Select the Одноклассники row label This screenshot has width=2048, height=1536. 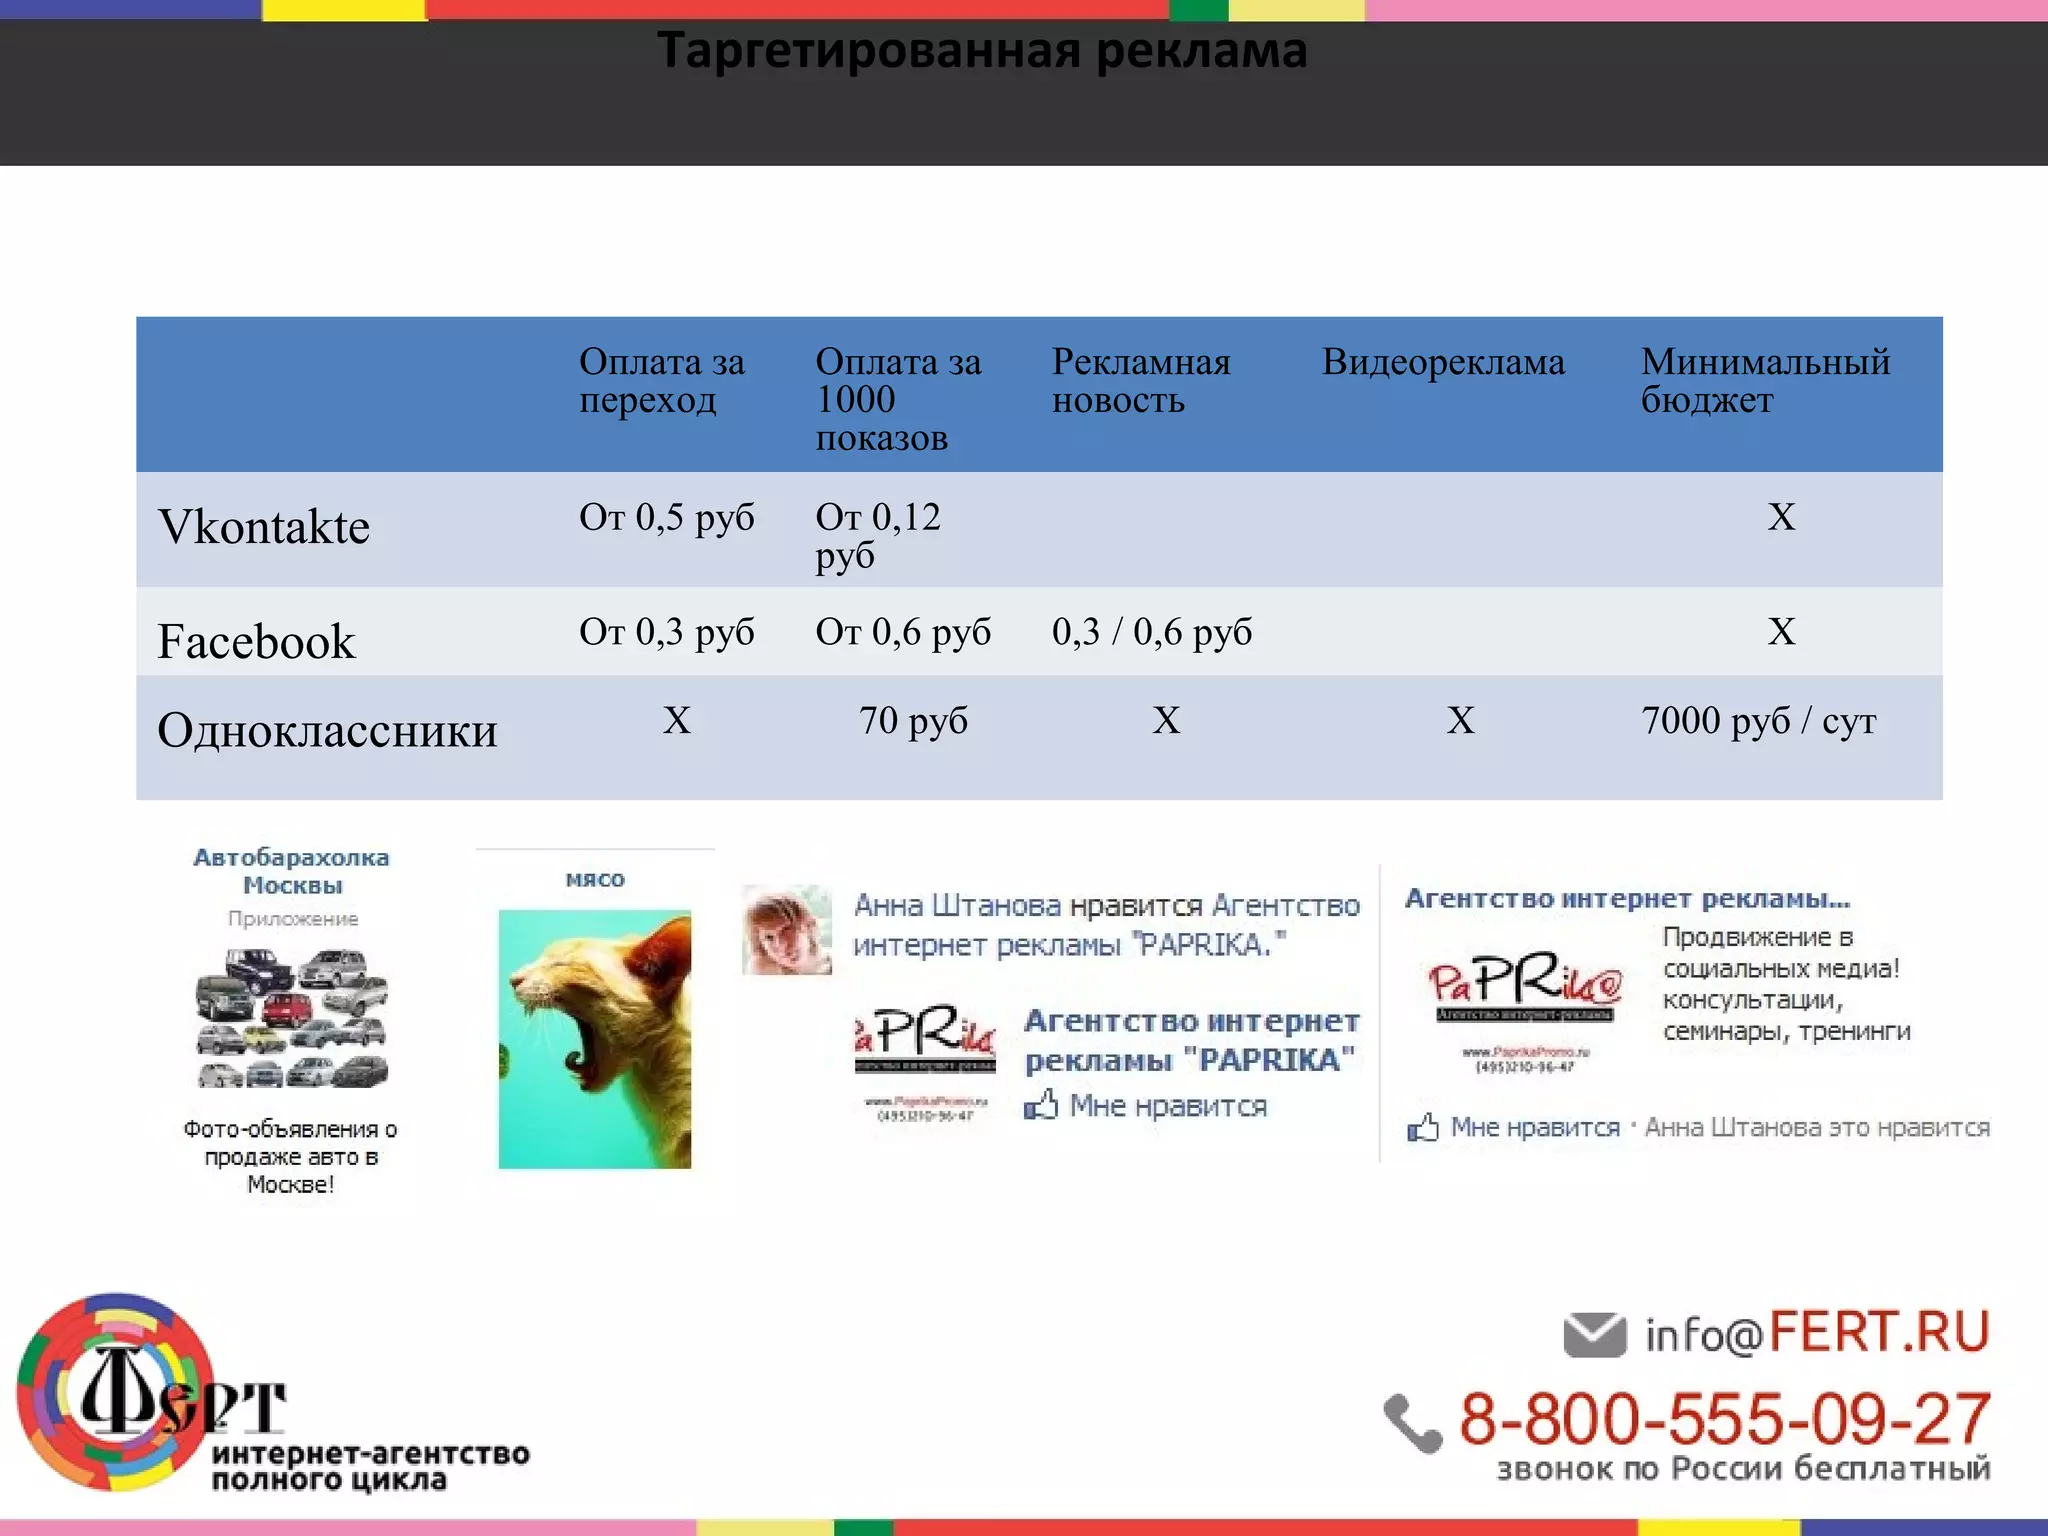(x=327, y=730)
